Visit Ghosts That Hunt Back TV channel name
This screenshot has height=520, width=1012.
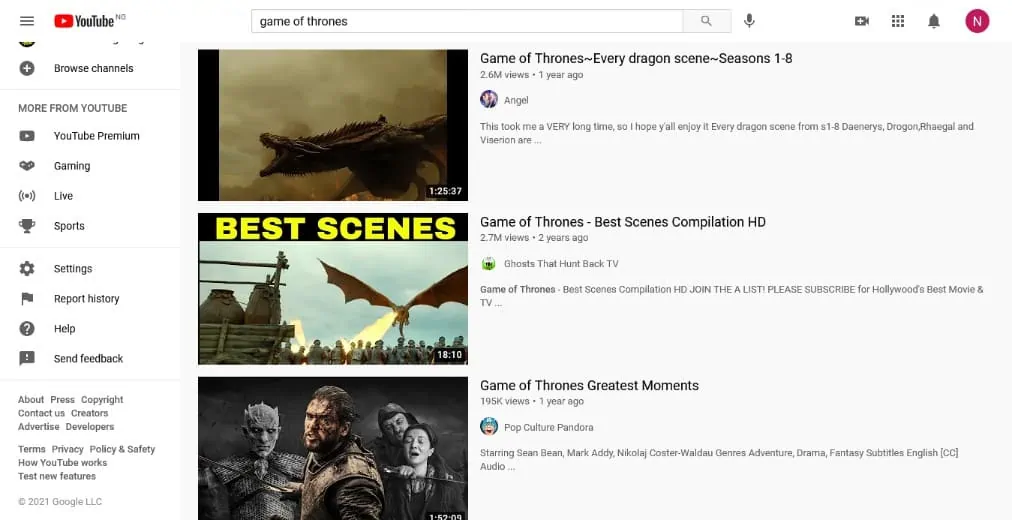tap(561, 263)
